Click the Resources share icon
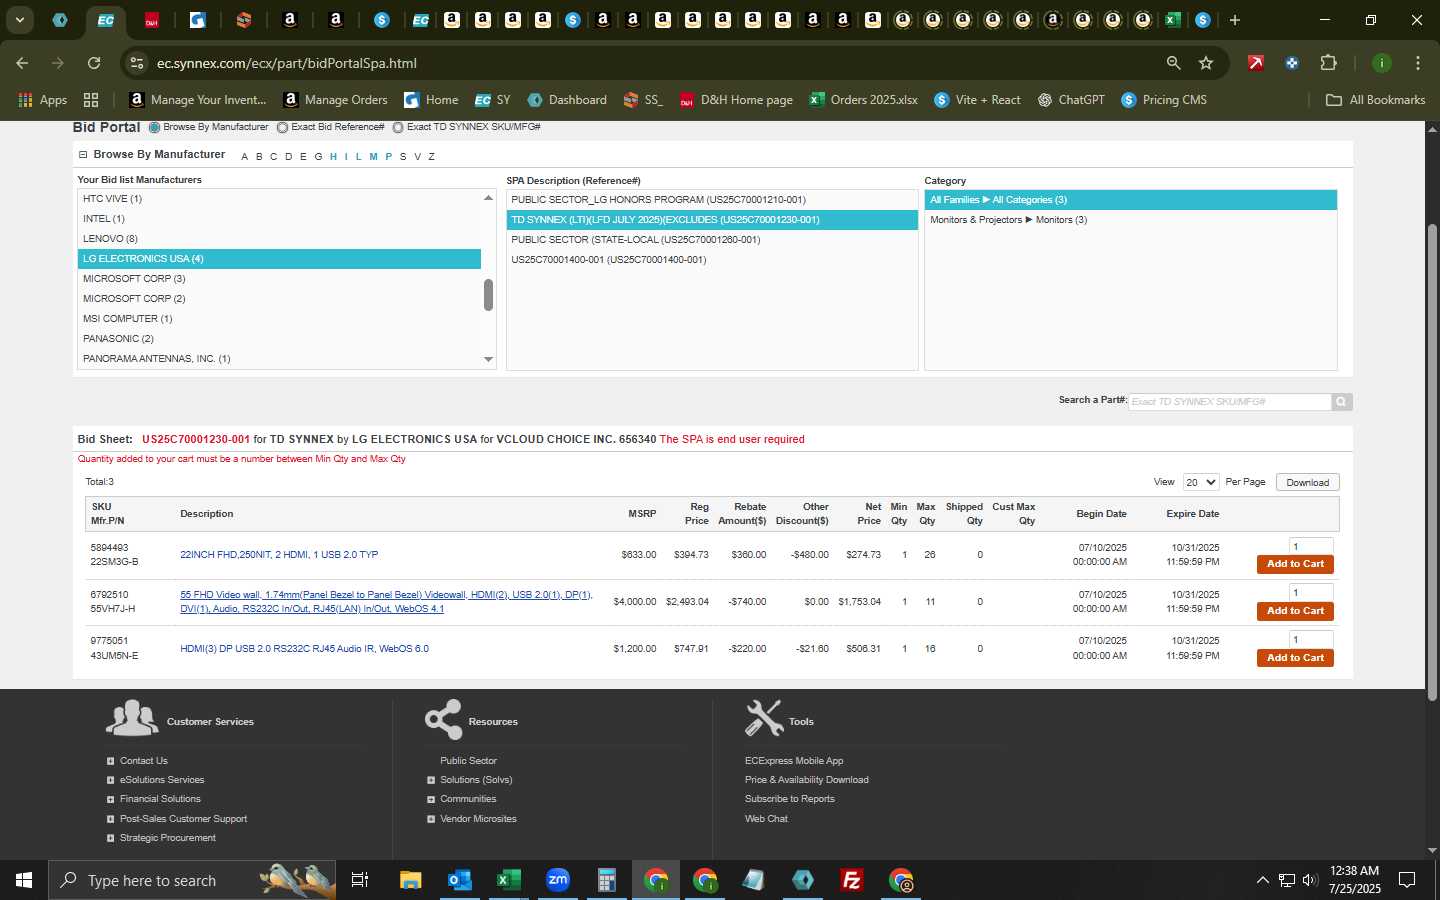 coord(443,719)
